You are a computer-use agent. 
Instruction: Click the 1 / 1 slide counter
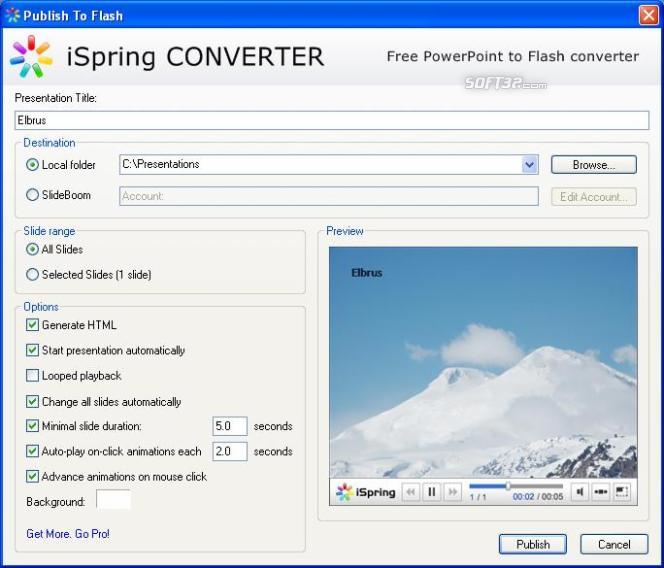(478, 497)
